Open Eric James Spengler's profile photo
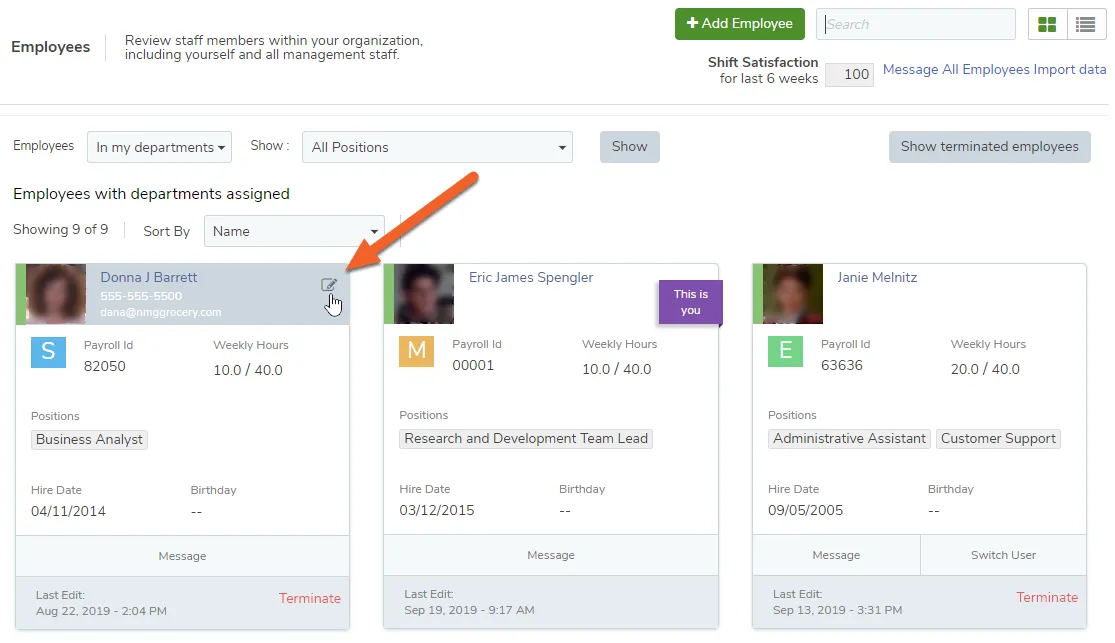Viewport: 1115px width, 643px height. (425, 294)
